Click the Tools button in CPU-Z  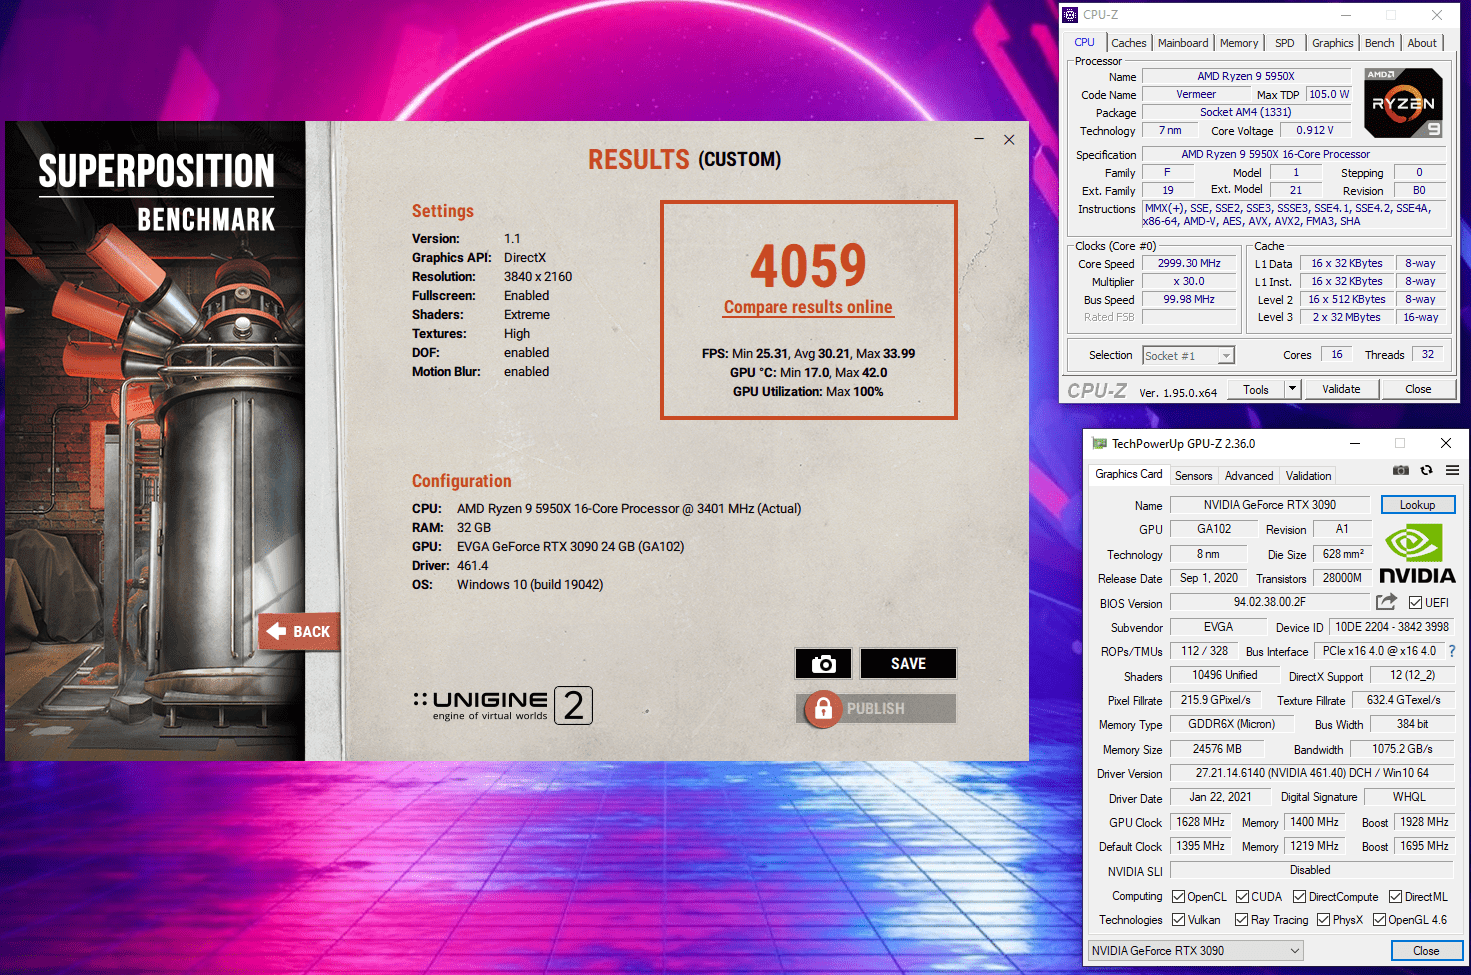(1256, 390)
